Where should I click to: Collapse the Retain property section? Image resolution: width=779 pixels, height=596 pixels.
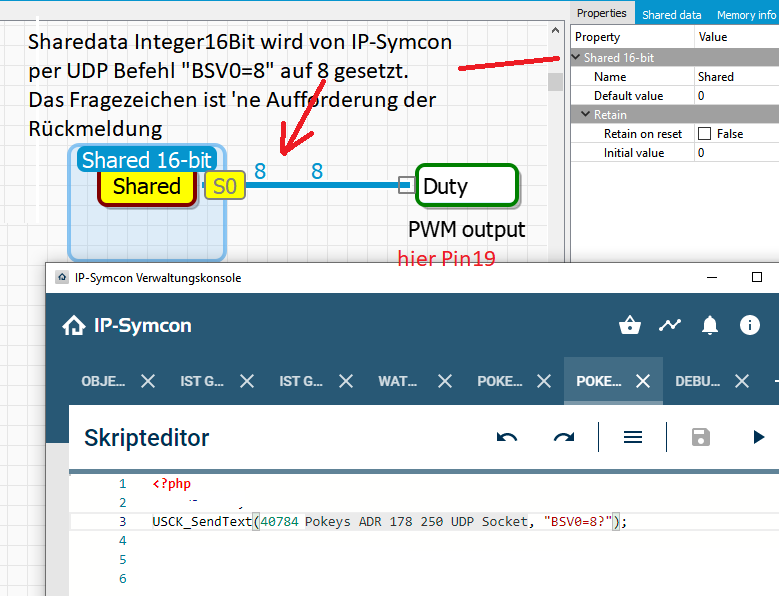(x=586, y=115)
